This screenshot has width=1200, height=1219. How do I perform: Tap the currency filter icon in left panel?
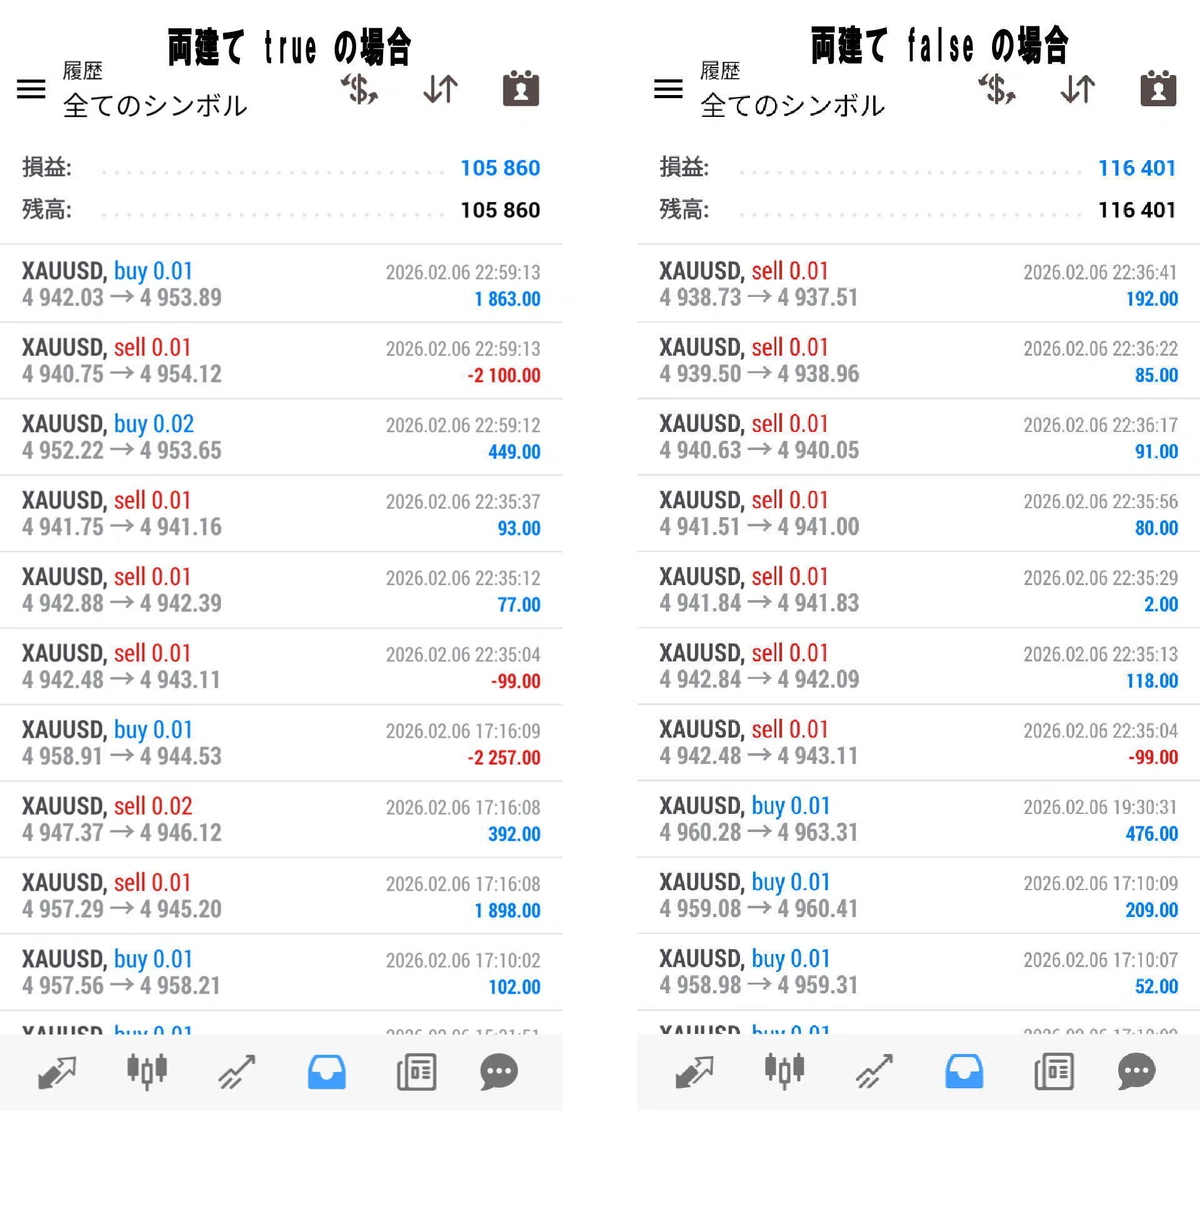[x=359, y=89]
